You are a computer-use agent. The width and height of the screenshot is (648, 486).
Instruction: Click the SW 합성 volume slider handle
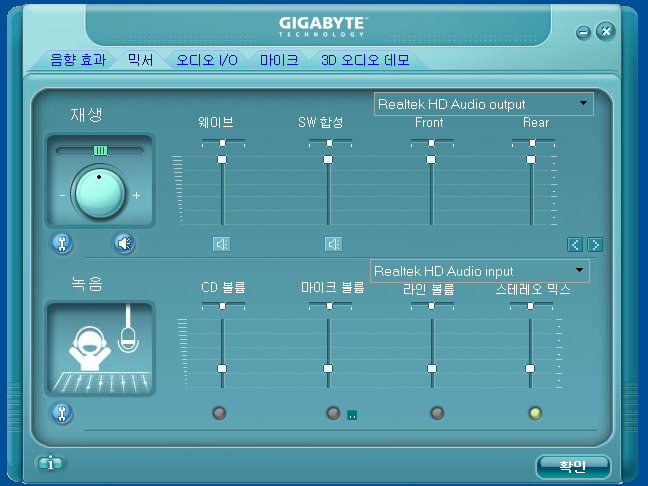328,159
